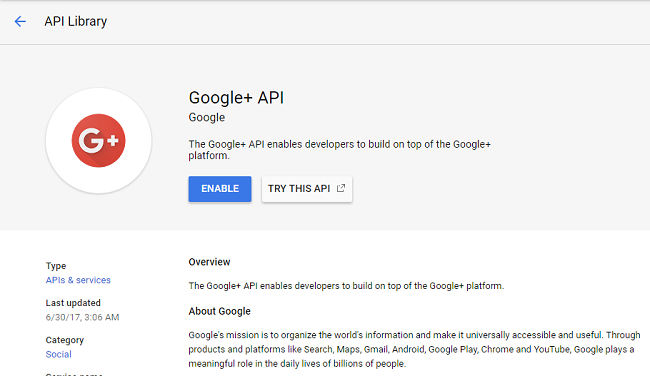Click the About Google heading
The height and width of the screenshot is (376, 650).
[219, 311]
